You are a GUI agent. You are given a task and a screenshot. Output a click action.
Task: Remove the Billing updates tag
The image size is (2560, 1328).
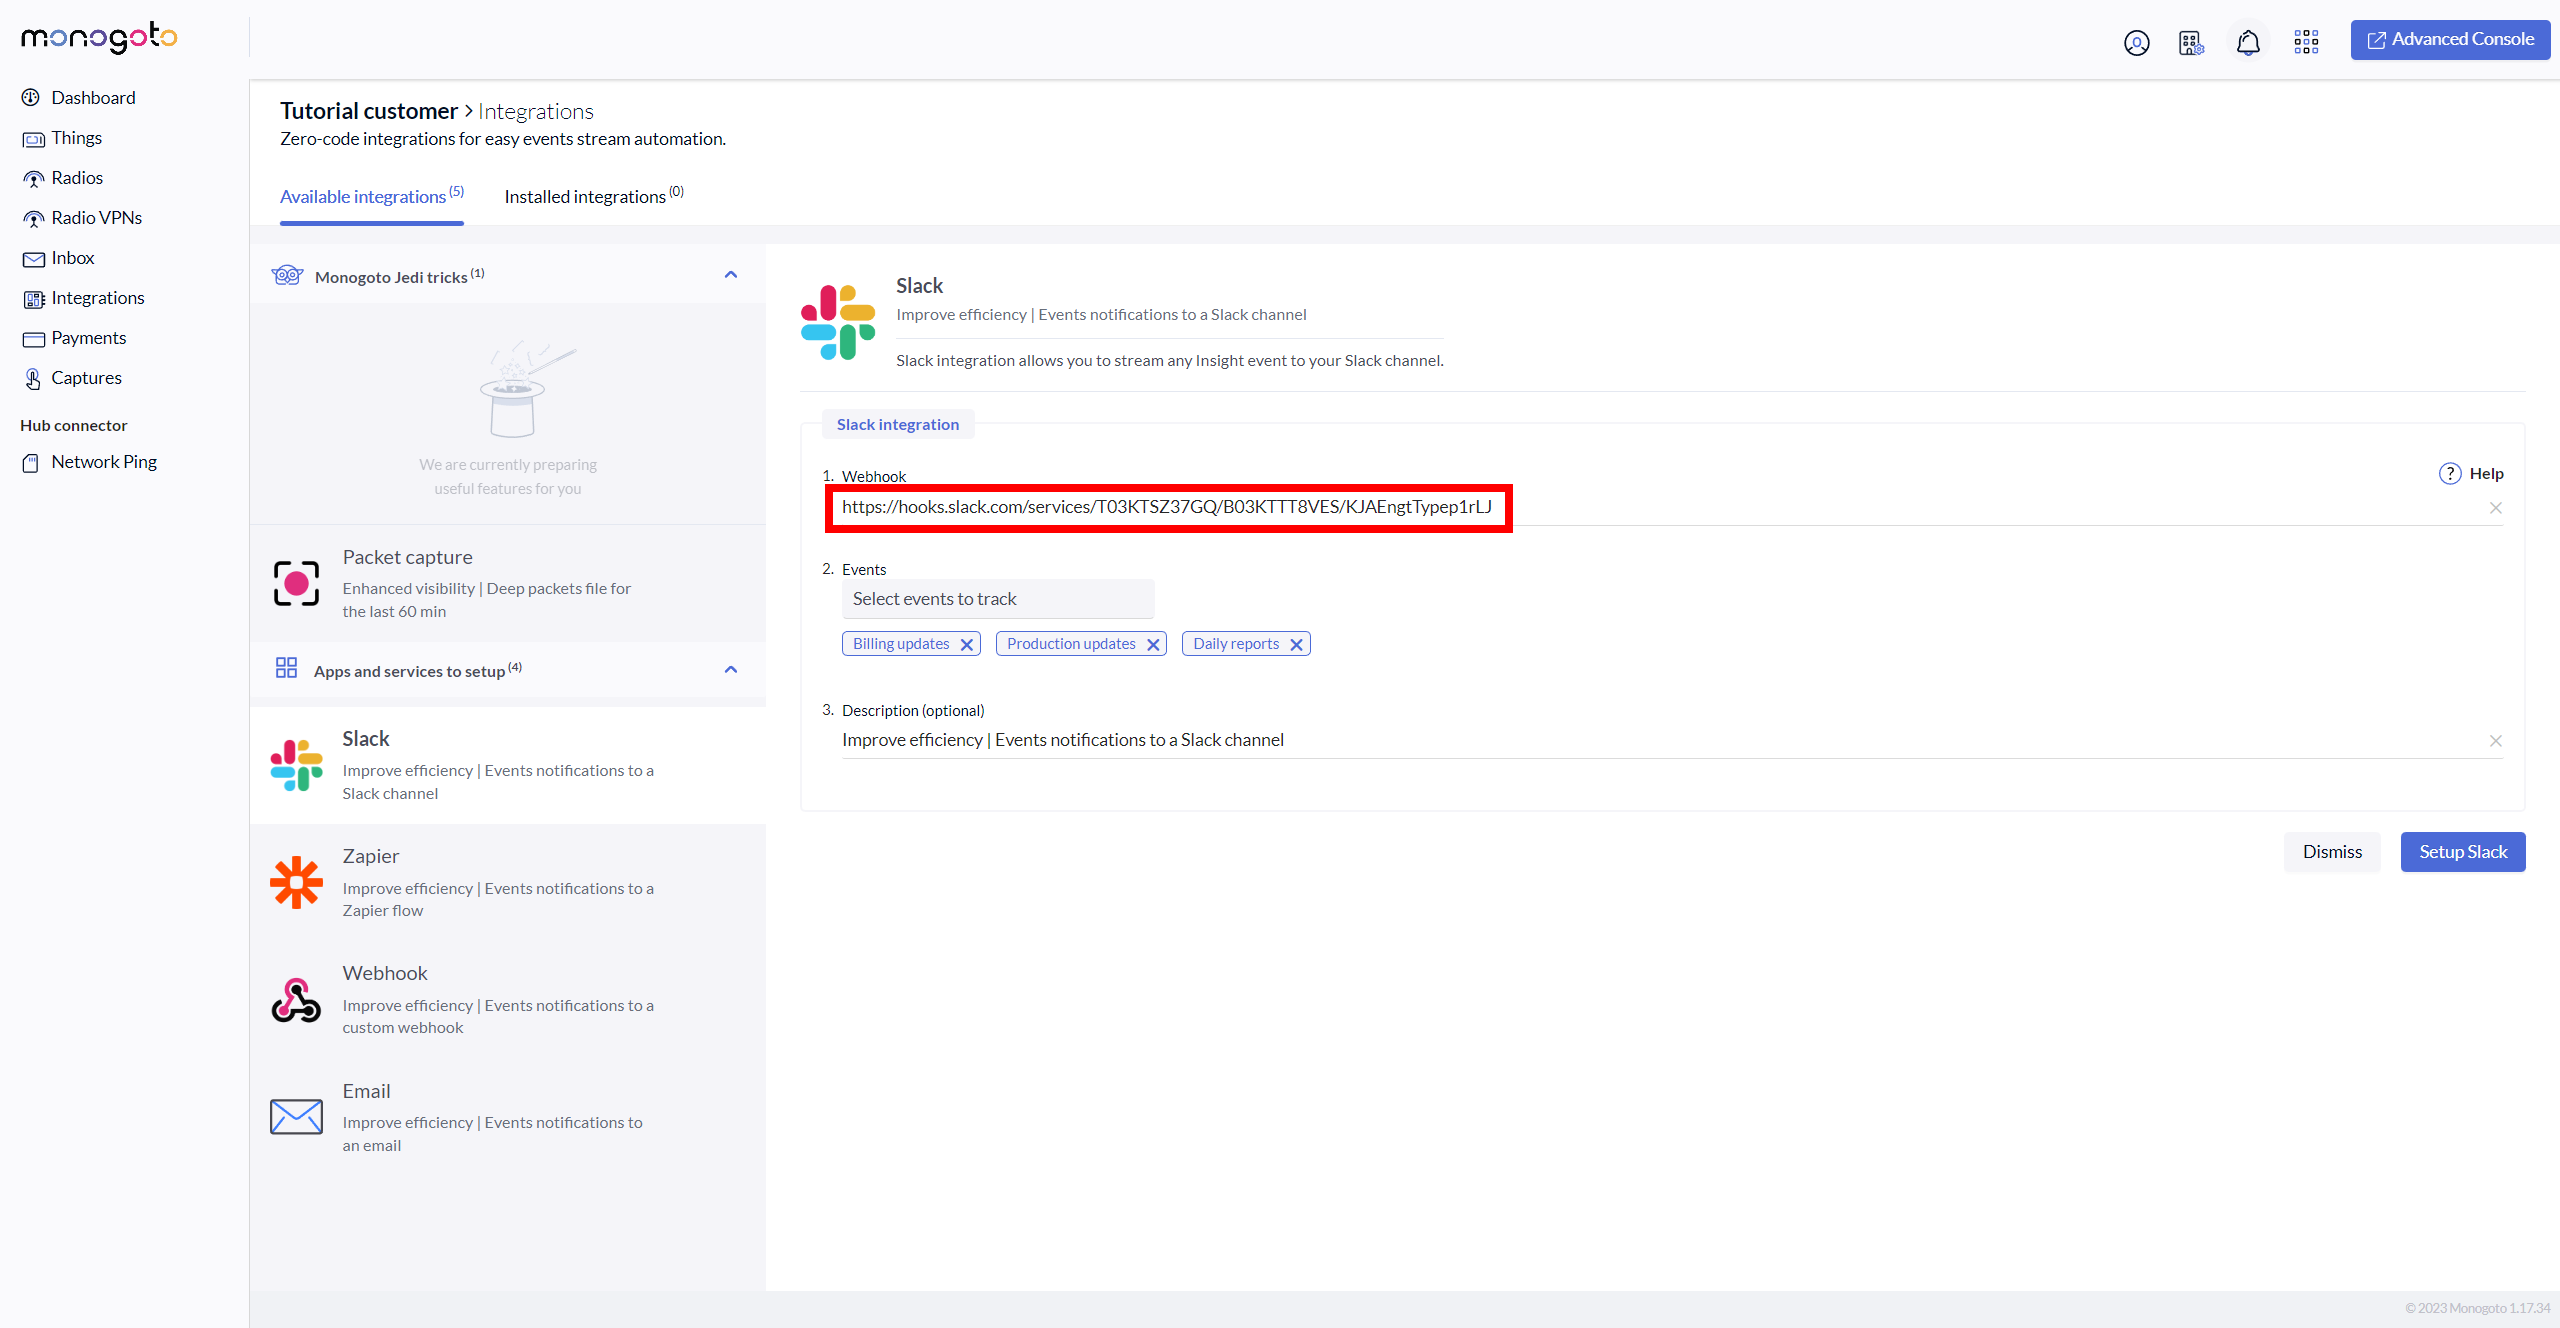point(966,645)
